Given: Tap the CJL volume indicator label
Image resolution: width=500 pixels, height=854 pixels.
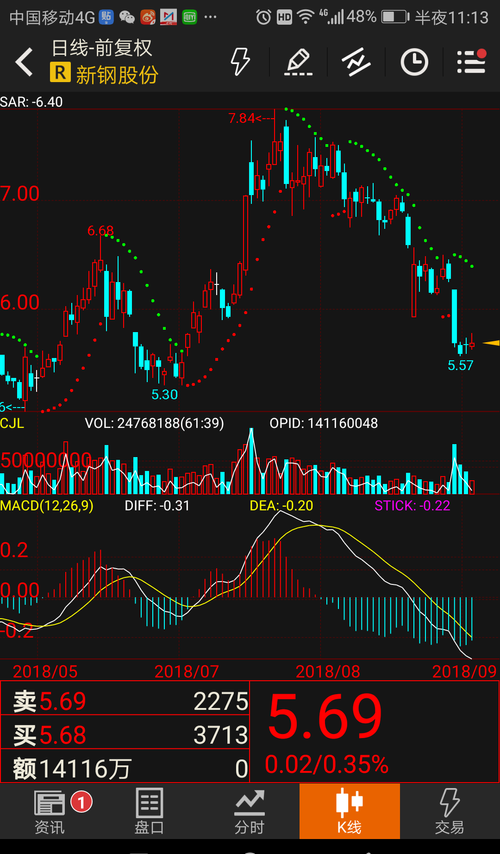Looking at the screenshot, I should [x=11, y=423].
